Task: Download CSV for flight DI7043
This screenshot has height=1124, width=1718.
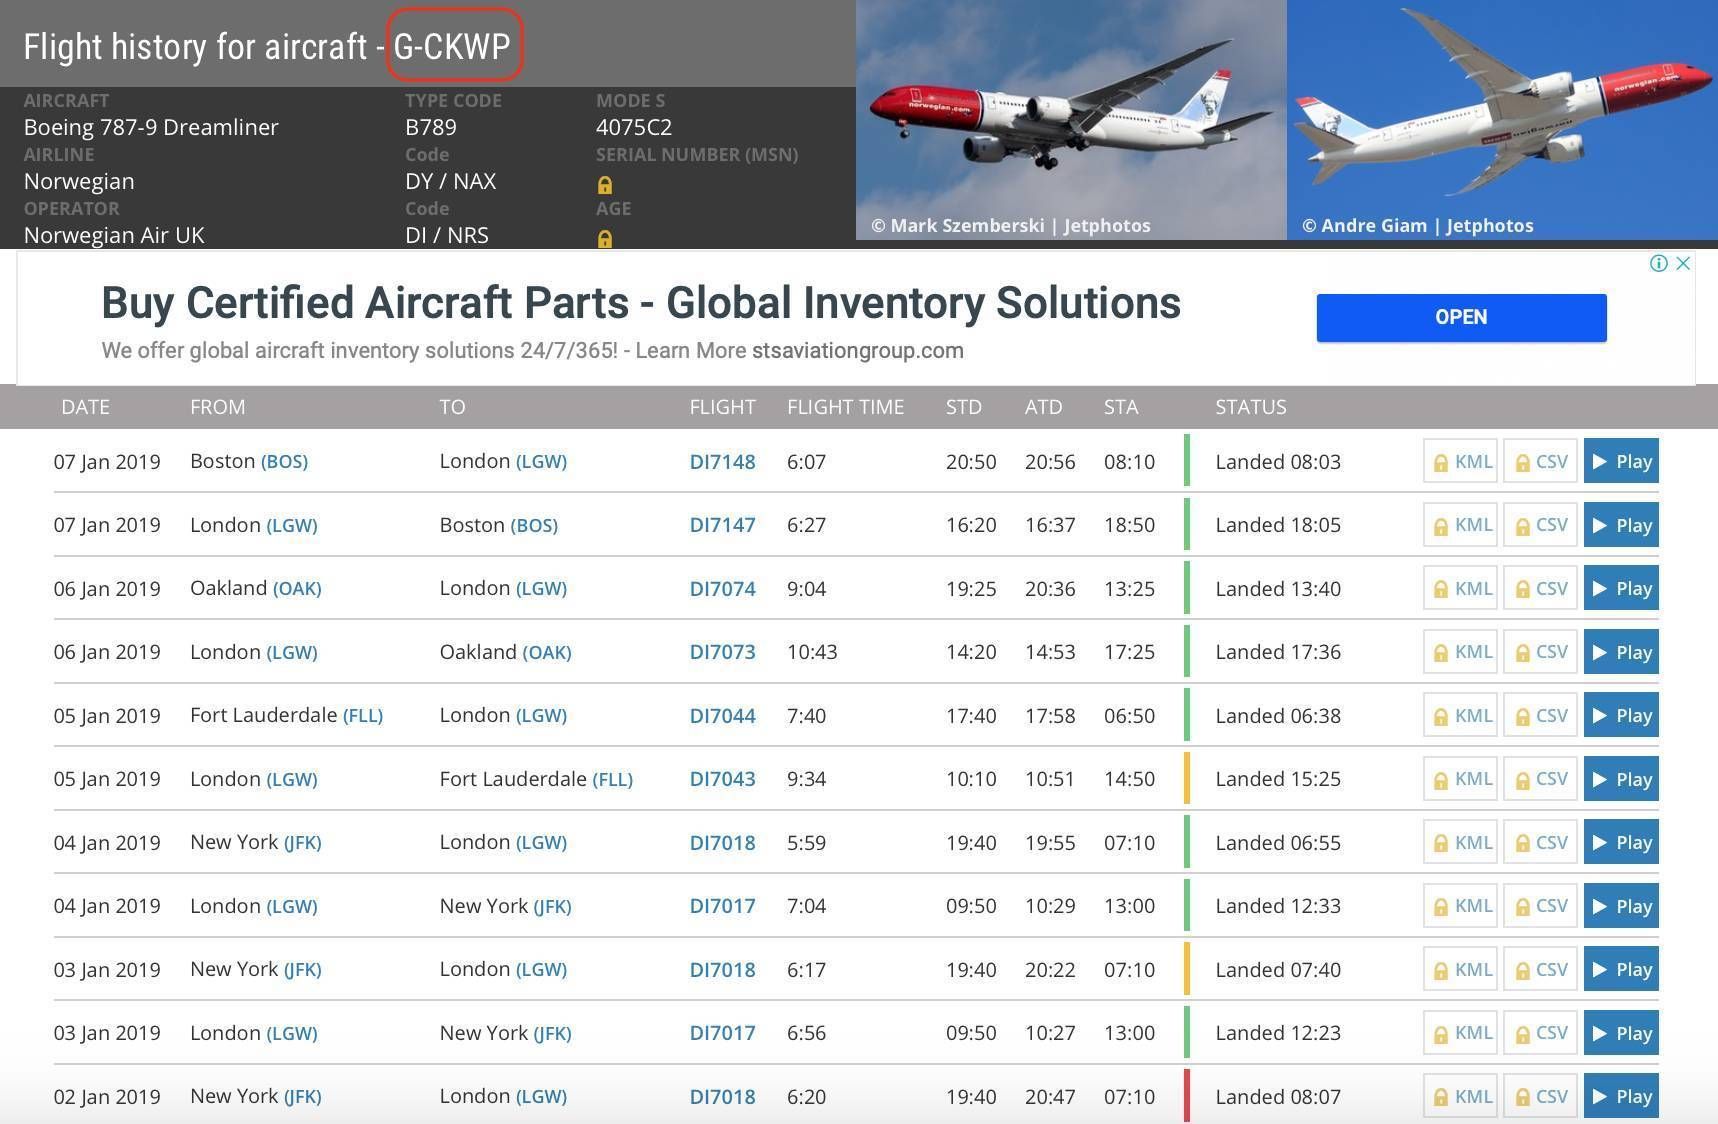Action: tap(1540, 779)
